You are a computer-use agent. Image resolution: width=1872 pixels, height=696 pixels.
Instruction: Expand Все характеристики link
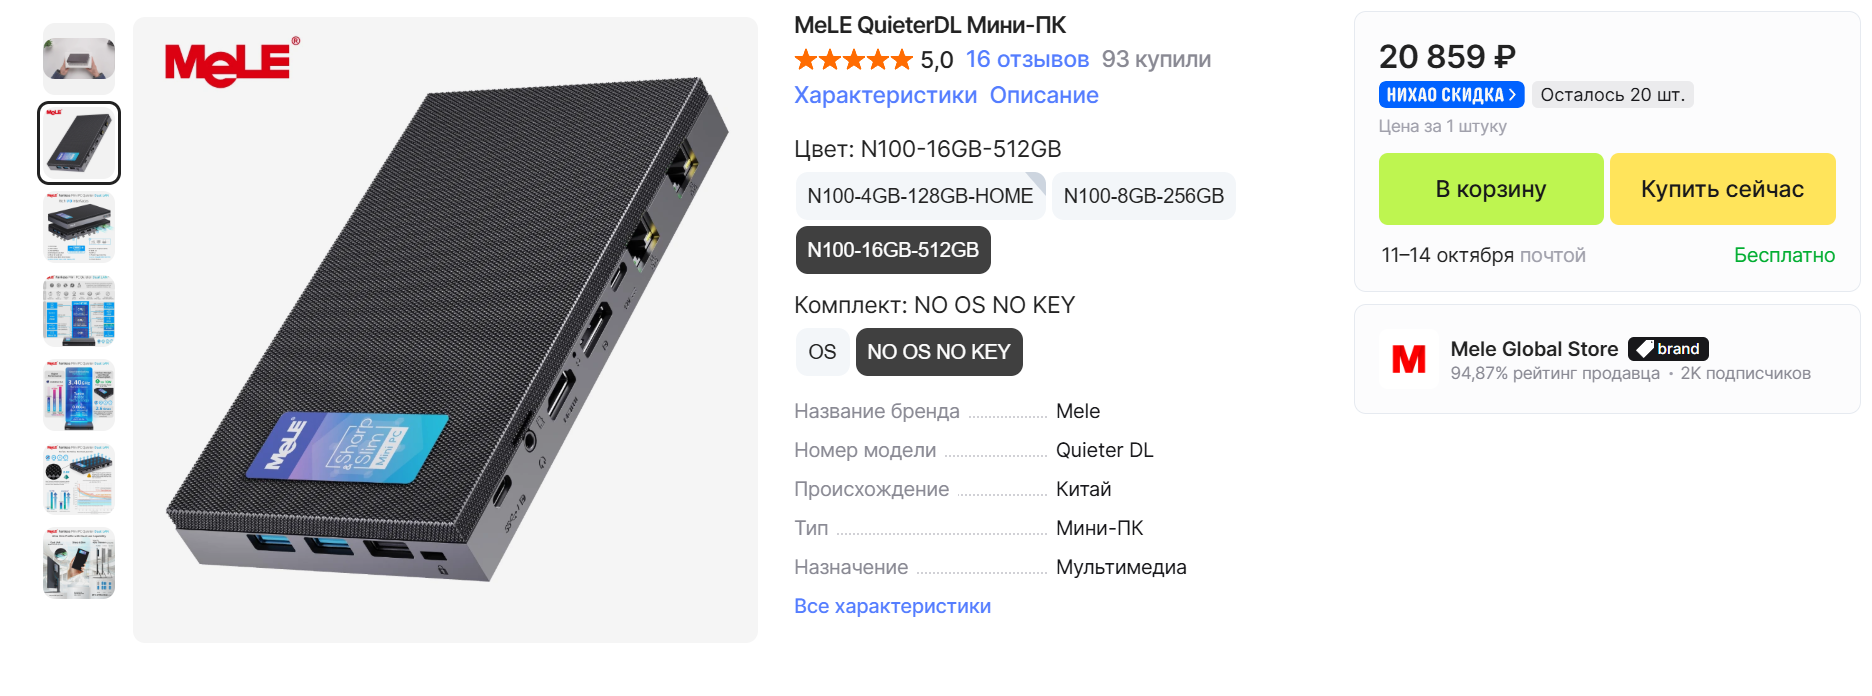[x=892, y=606]
